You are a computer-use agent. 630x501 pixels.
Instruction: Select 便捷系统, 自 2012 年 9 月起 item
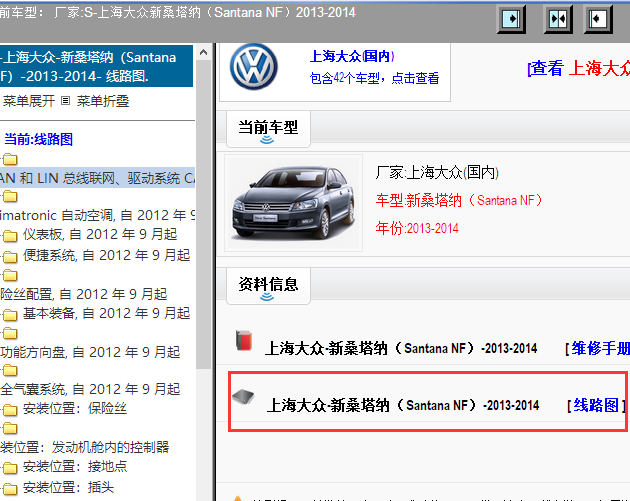pos(106,255)
